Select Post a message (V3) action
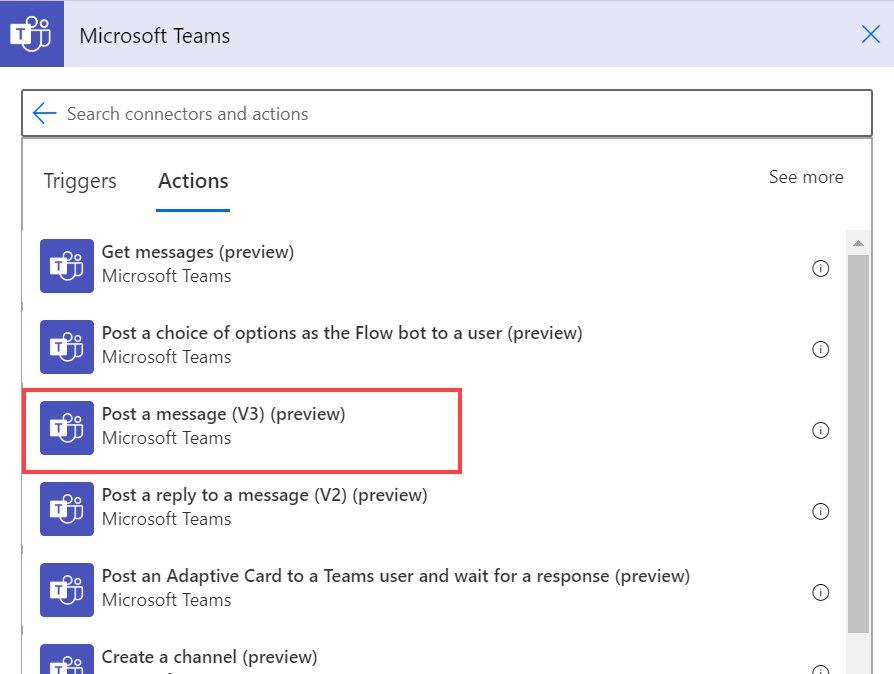The height and width of the screenshot is (674, 894). (x=223, y=414)
